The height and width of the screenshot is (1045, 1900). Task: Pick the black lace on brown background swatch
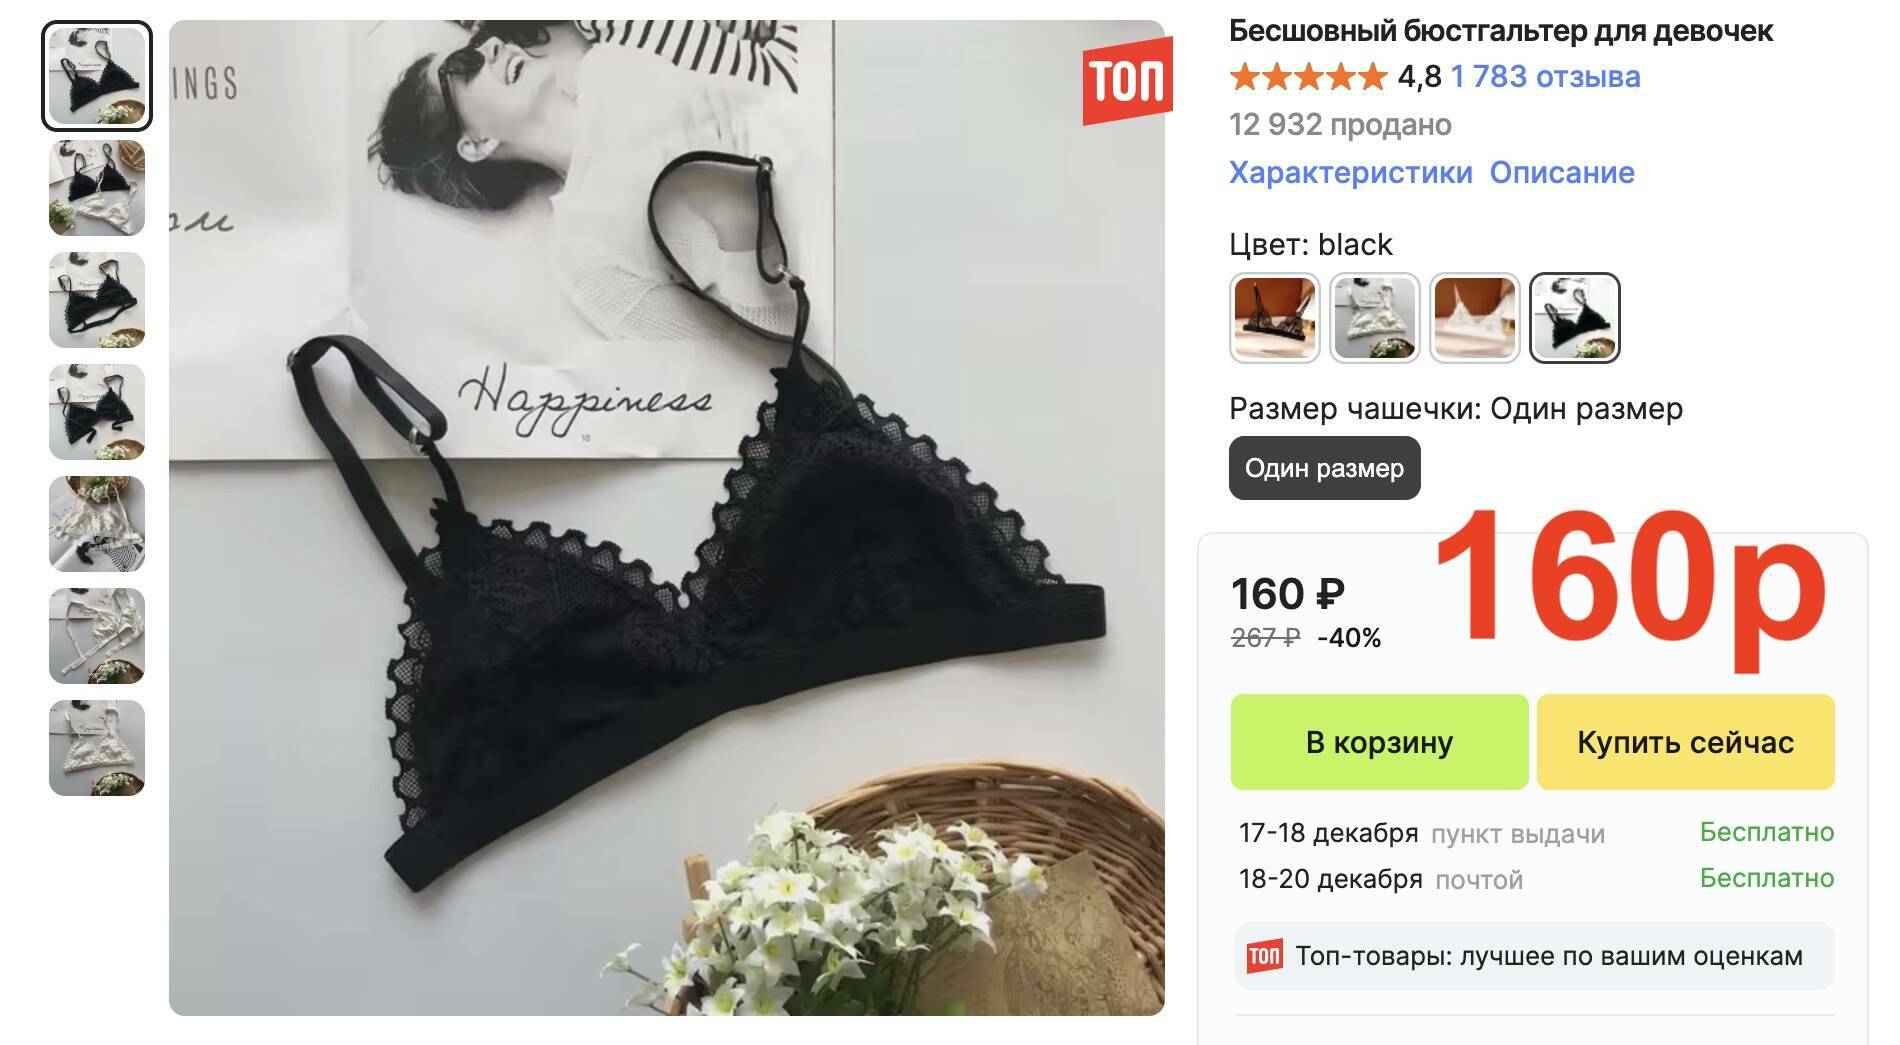tap(1275, 317)
